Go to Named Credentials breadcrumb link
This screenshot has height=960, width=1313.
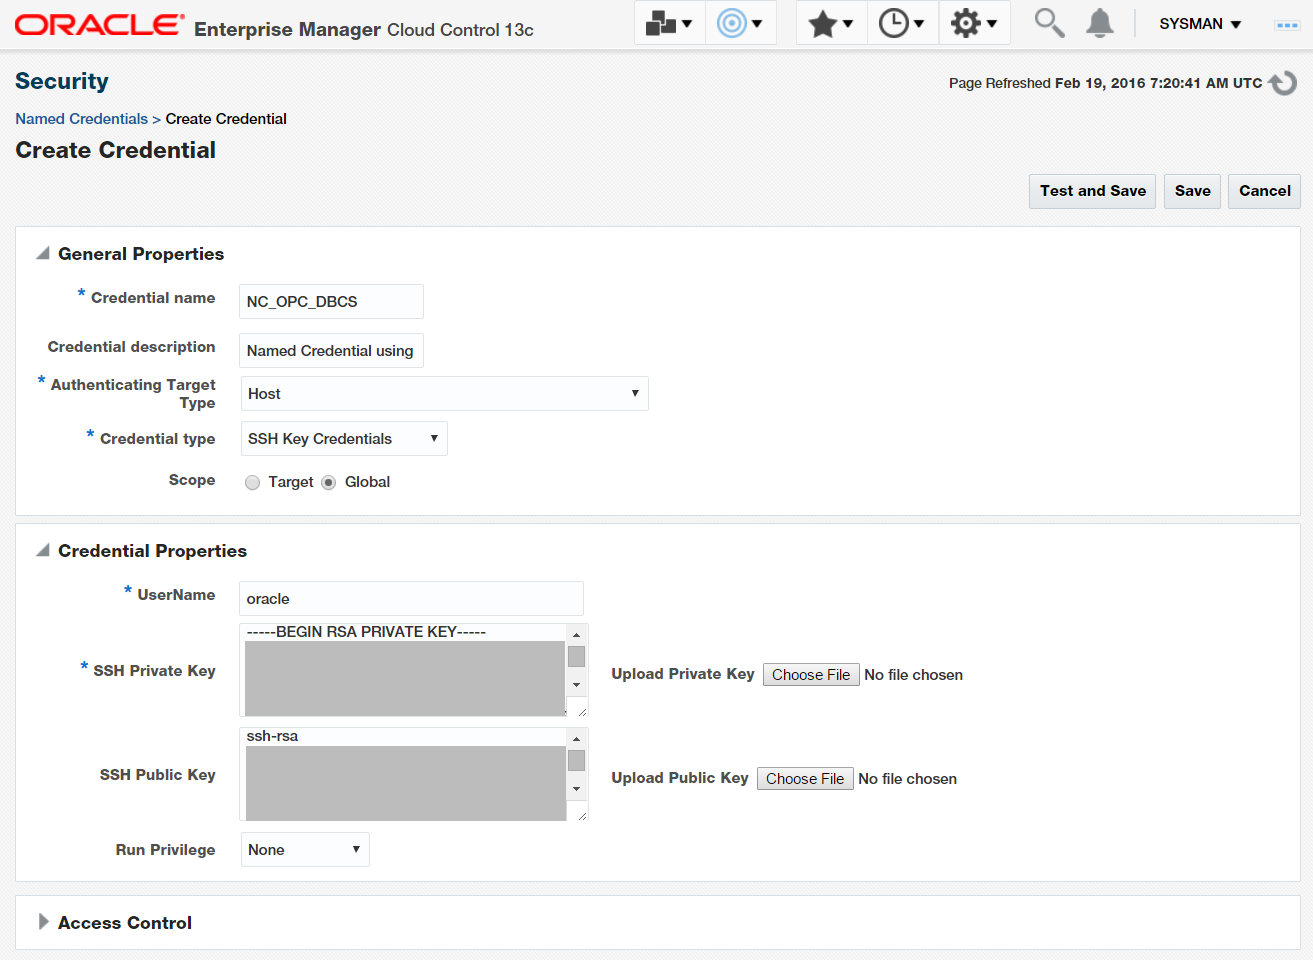[81, 119]
